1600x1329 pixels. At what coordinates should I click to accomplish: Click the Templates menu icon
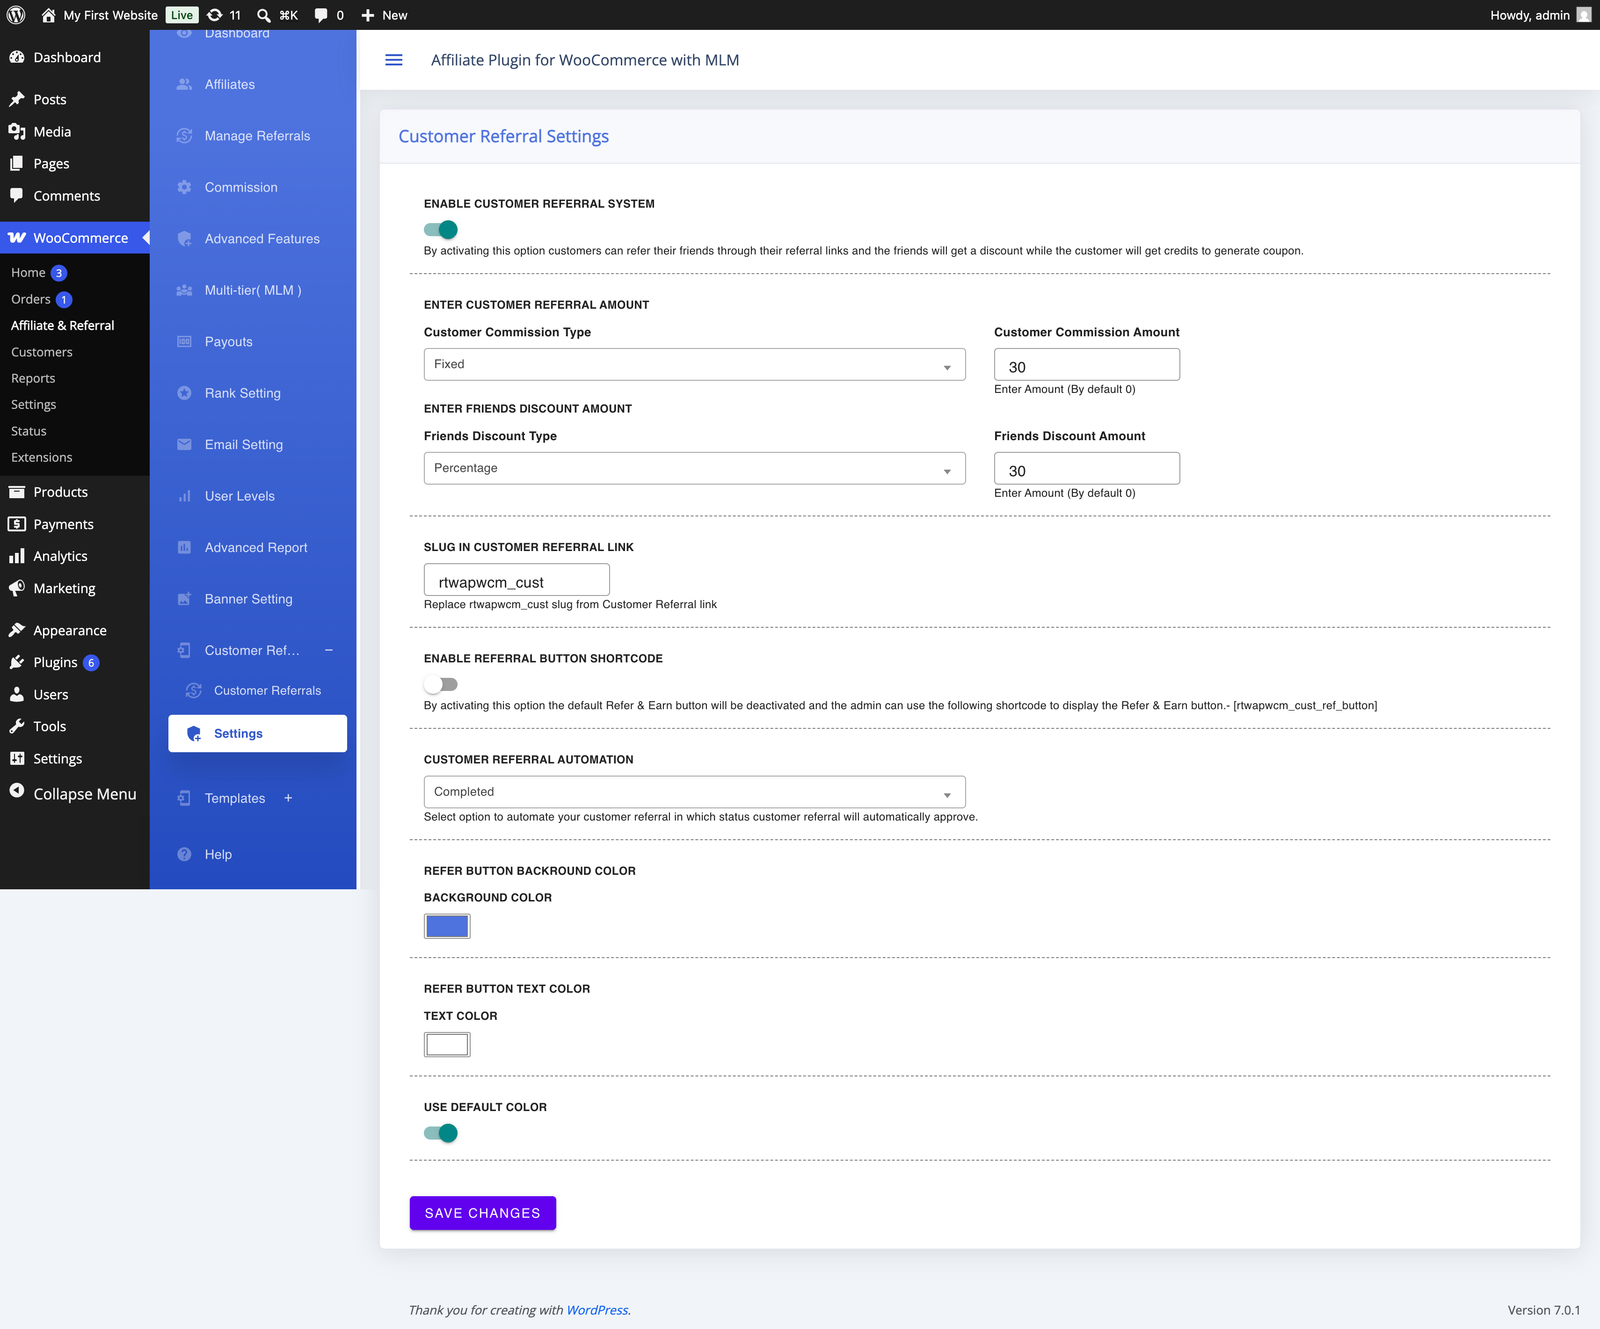184,798
